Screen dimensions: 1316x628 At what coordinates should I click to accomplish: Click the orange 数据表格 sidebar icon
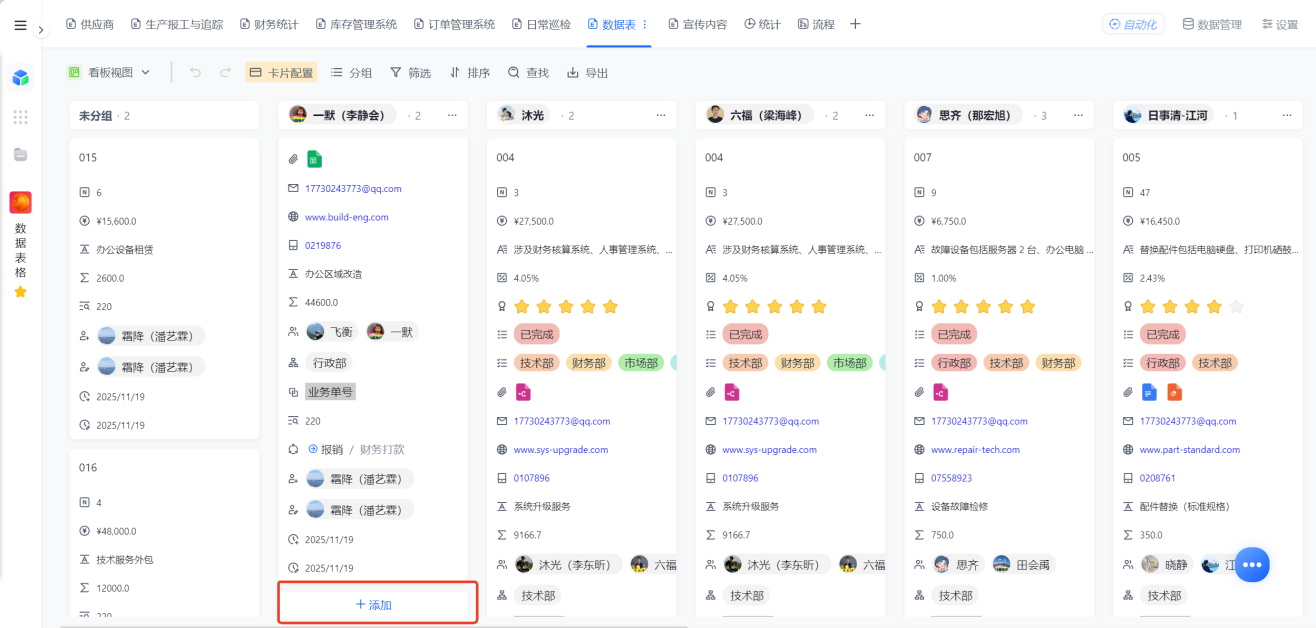20,203
